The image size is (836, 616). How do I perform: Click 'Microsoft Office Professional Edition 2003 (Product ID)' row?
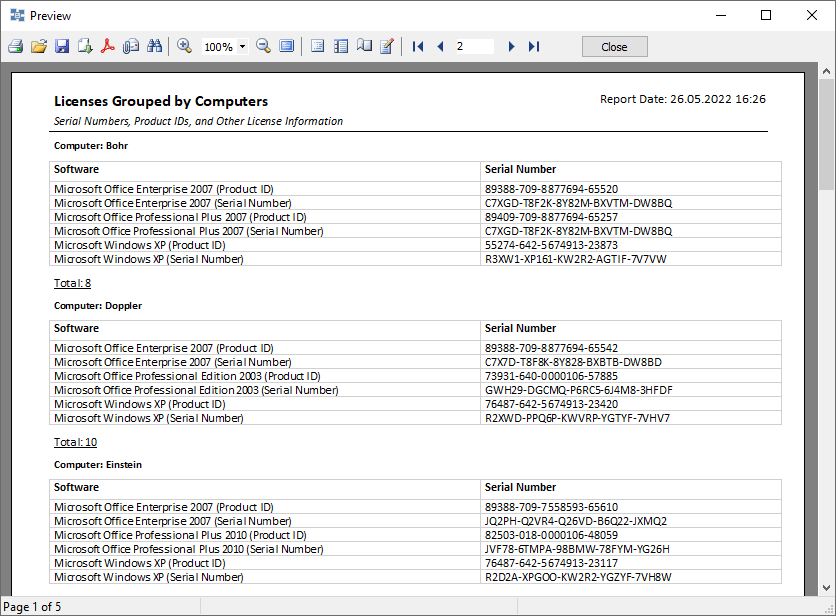(187, 377)
